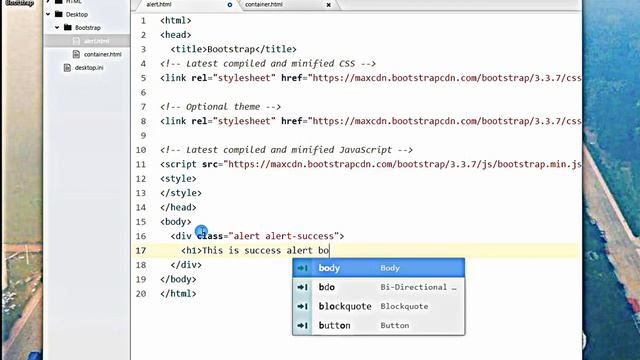Image resolution: width=640 pixels, height=360 pixels.
Task: Click the desktop.ini file icon
Action: [67, 67]
